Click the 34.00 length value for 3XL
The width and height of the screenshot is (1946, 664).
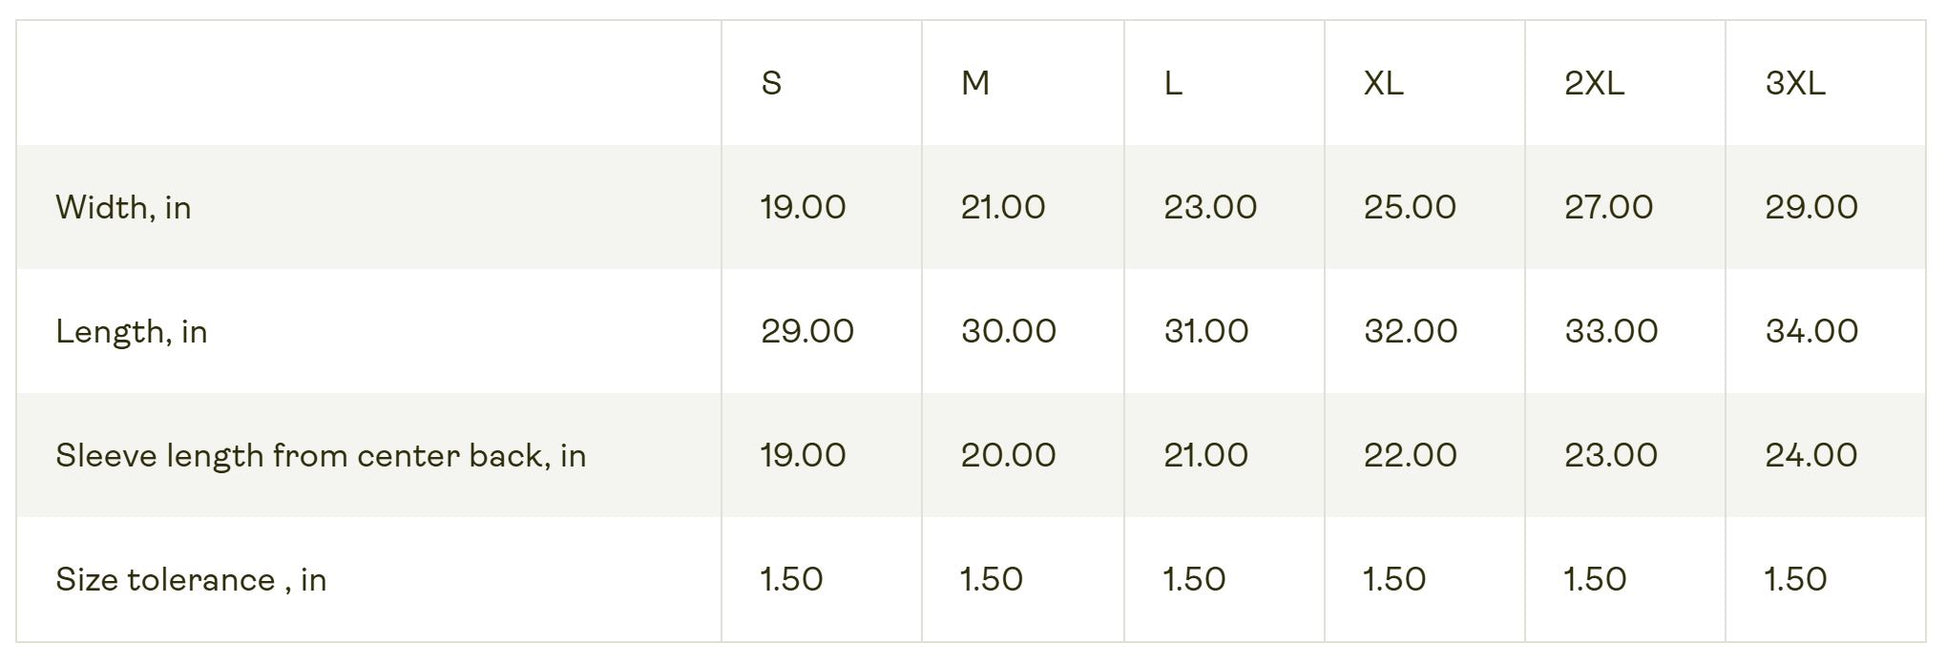tap(1811, 331)
